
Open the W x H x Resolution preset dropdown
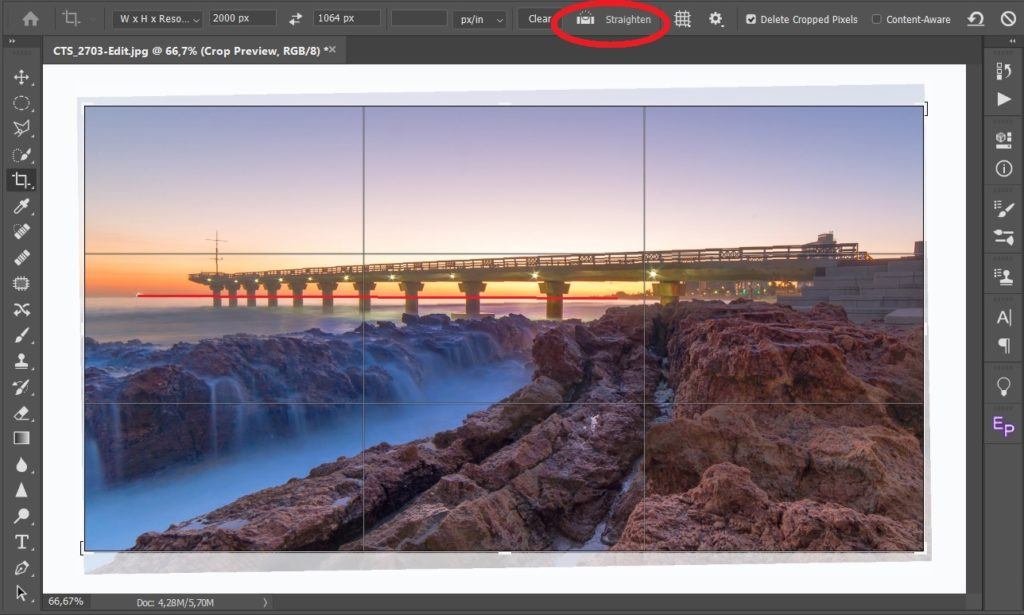click(157, 19)
